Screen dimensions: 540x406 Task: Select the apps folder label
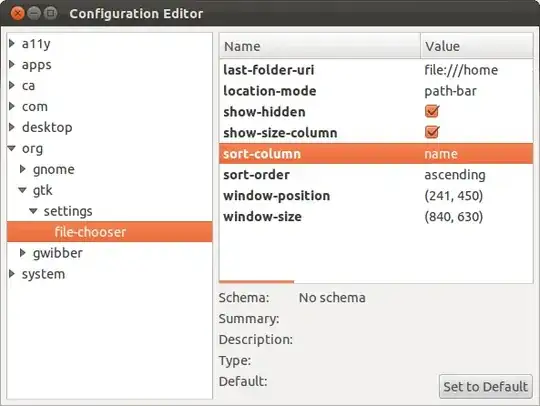[x=37, y=65]
